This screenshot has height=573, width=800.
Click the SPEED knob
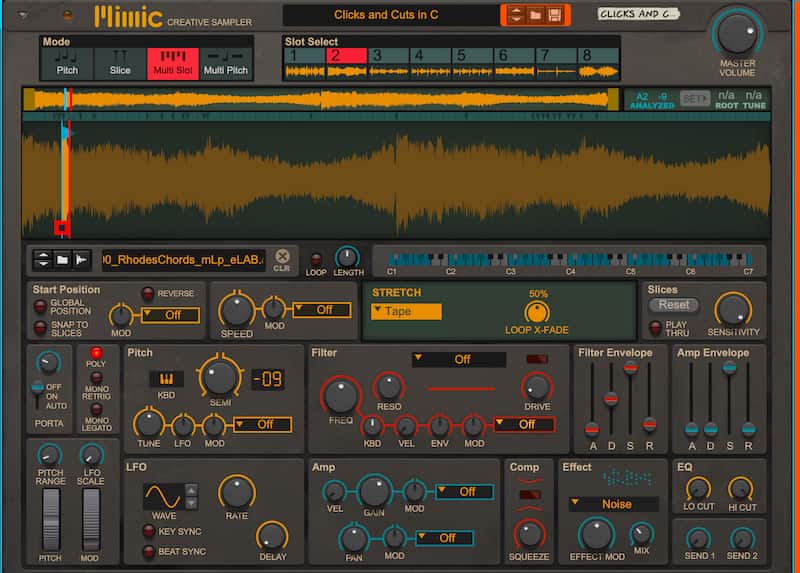click(x=236, y=310)
